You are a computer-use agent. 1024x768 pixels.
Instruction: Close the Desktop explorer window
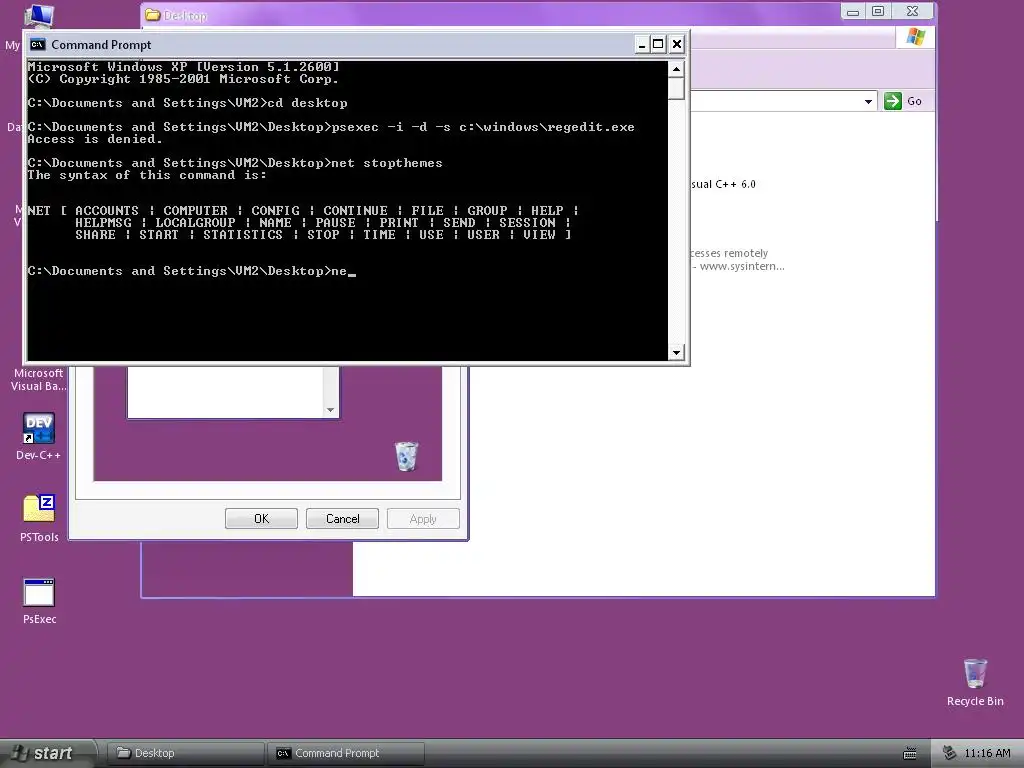[913, 11]
